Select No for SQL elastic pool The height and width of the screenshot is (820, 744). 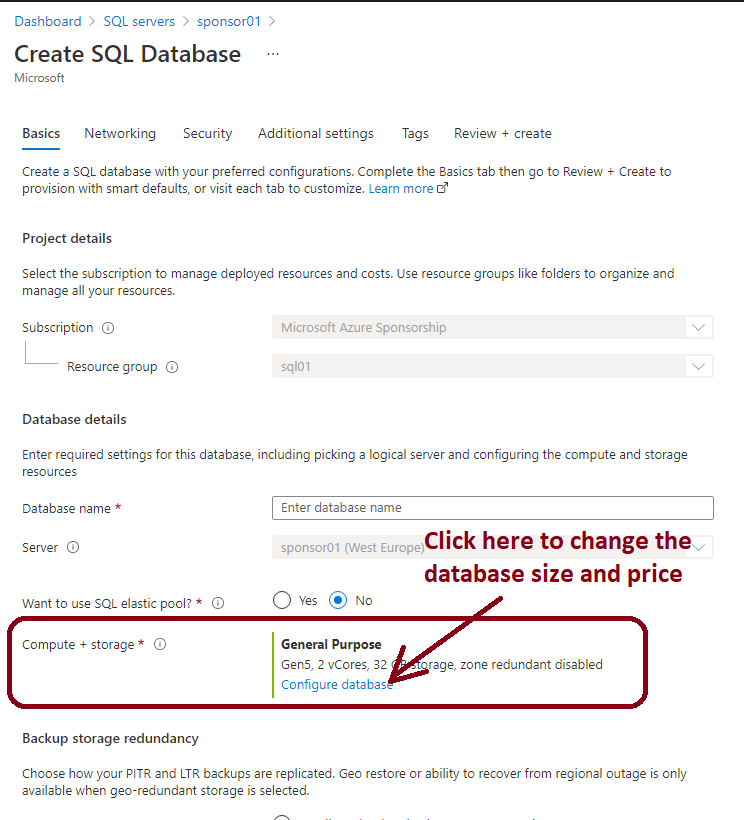(x=338, y=600)
